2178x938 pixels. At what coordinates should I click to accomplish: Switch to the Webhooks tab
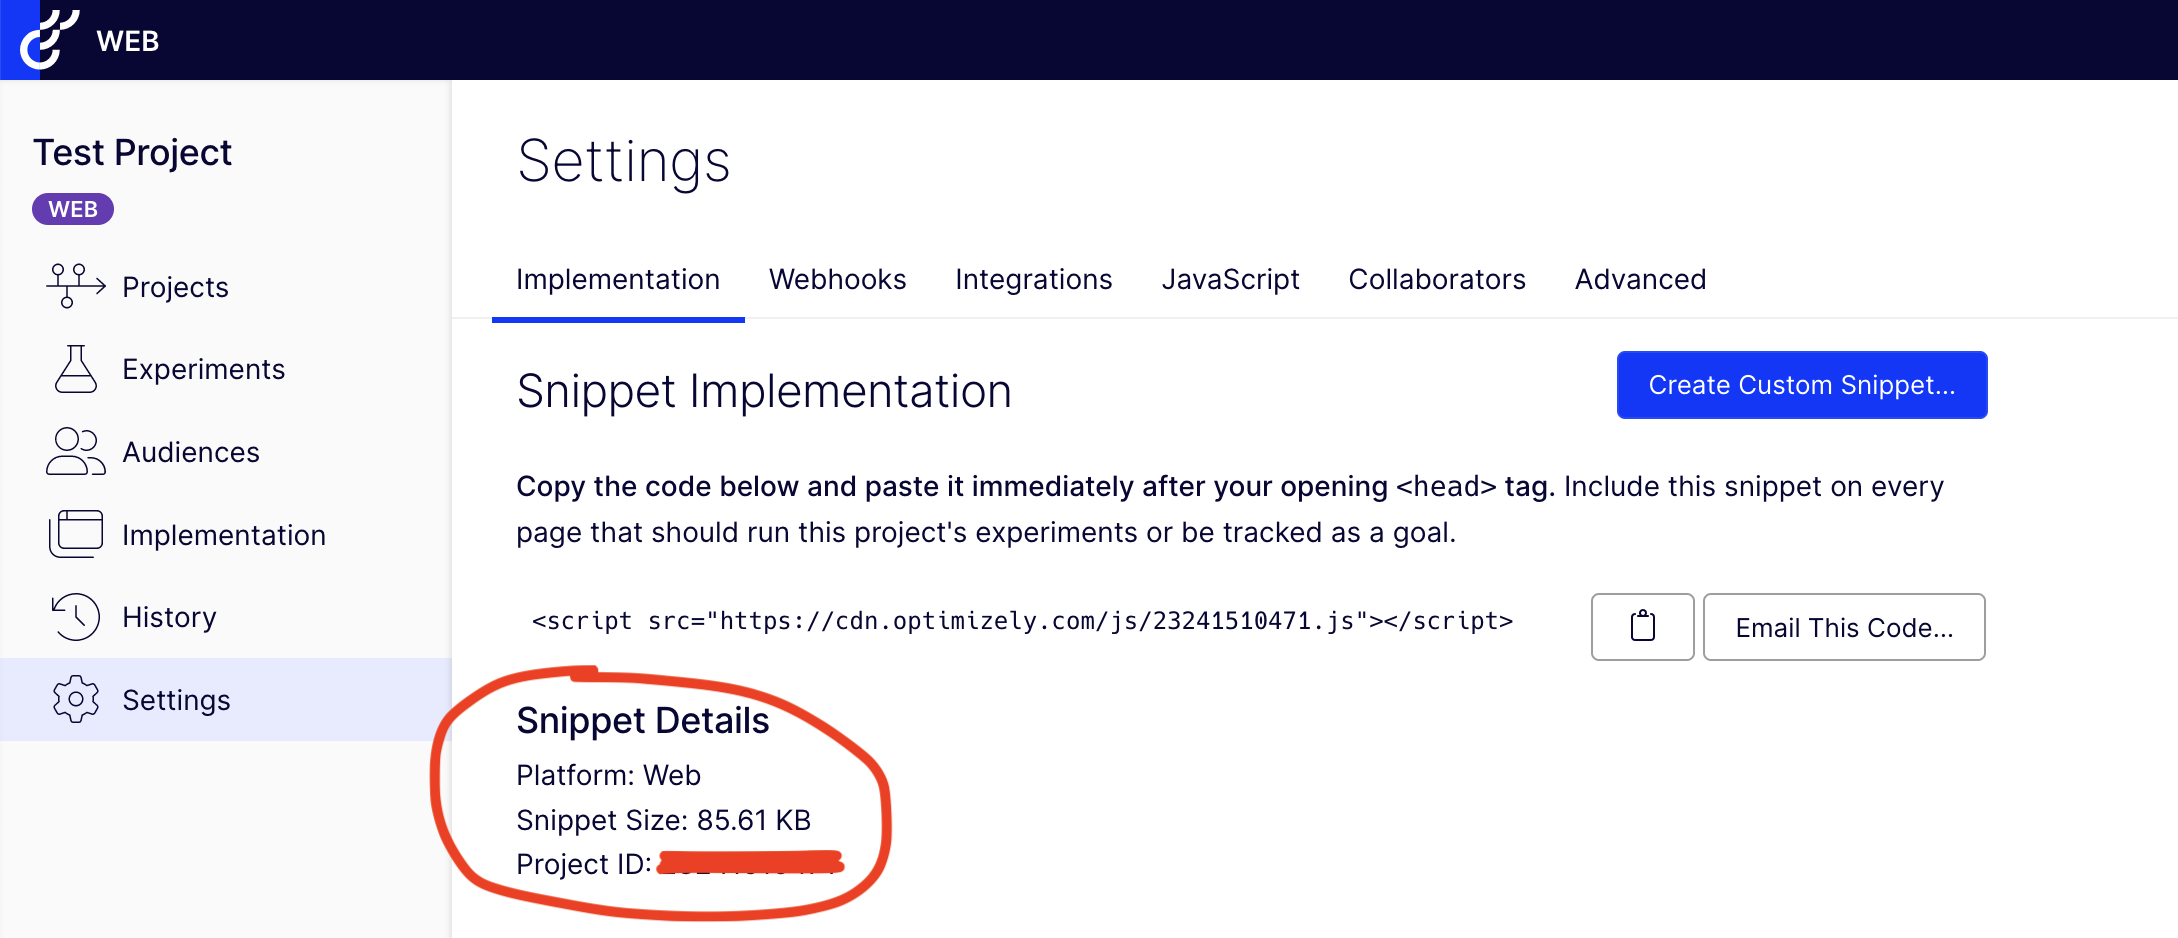(837, 279)
